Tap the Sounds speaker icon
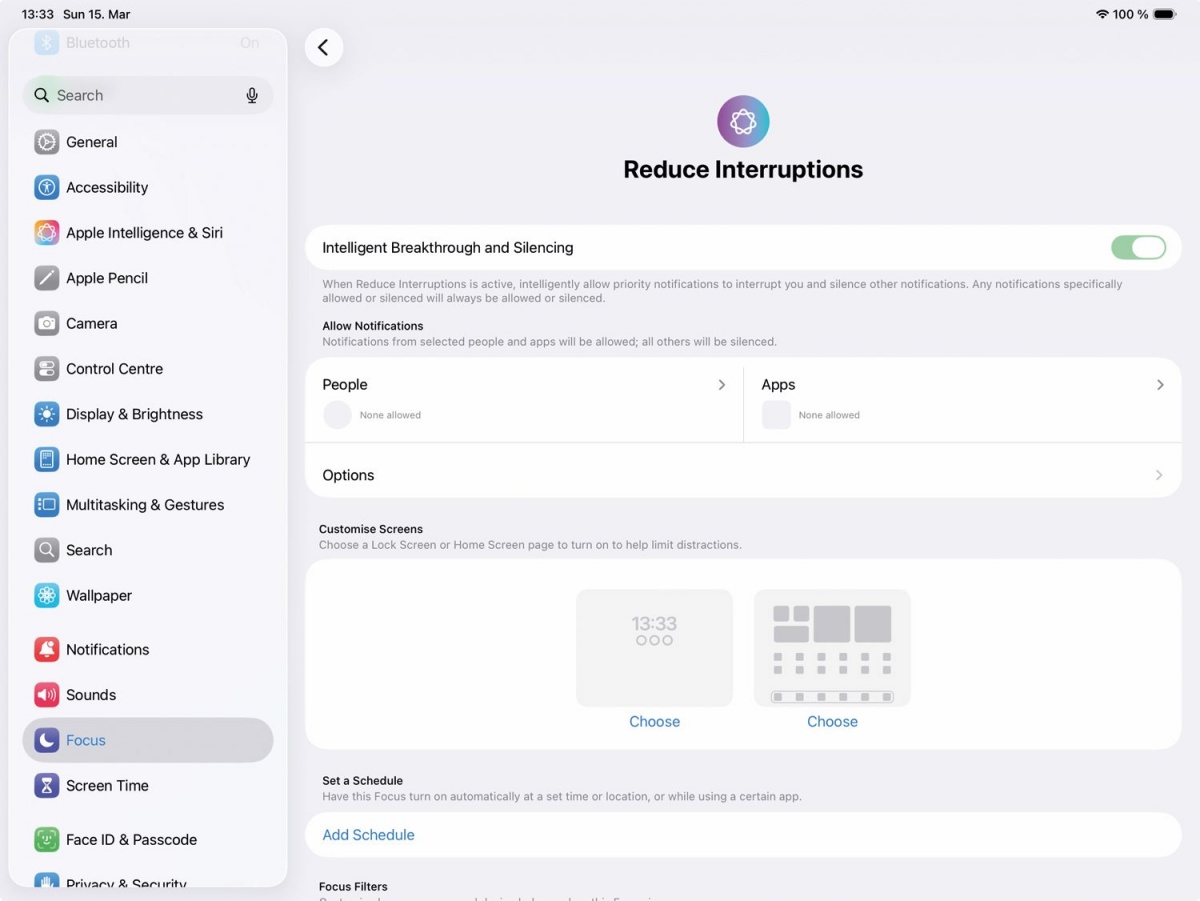 [x=47, y=695]
